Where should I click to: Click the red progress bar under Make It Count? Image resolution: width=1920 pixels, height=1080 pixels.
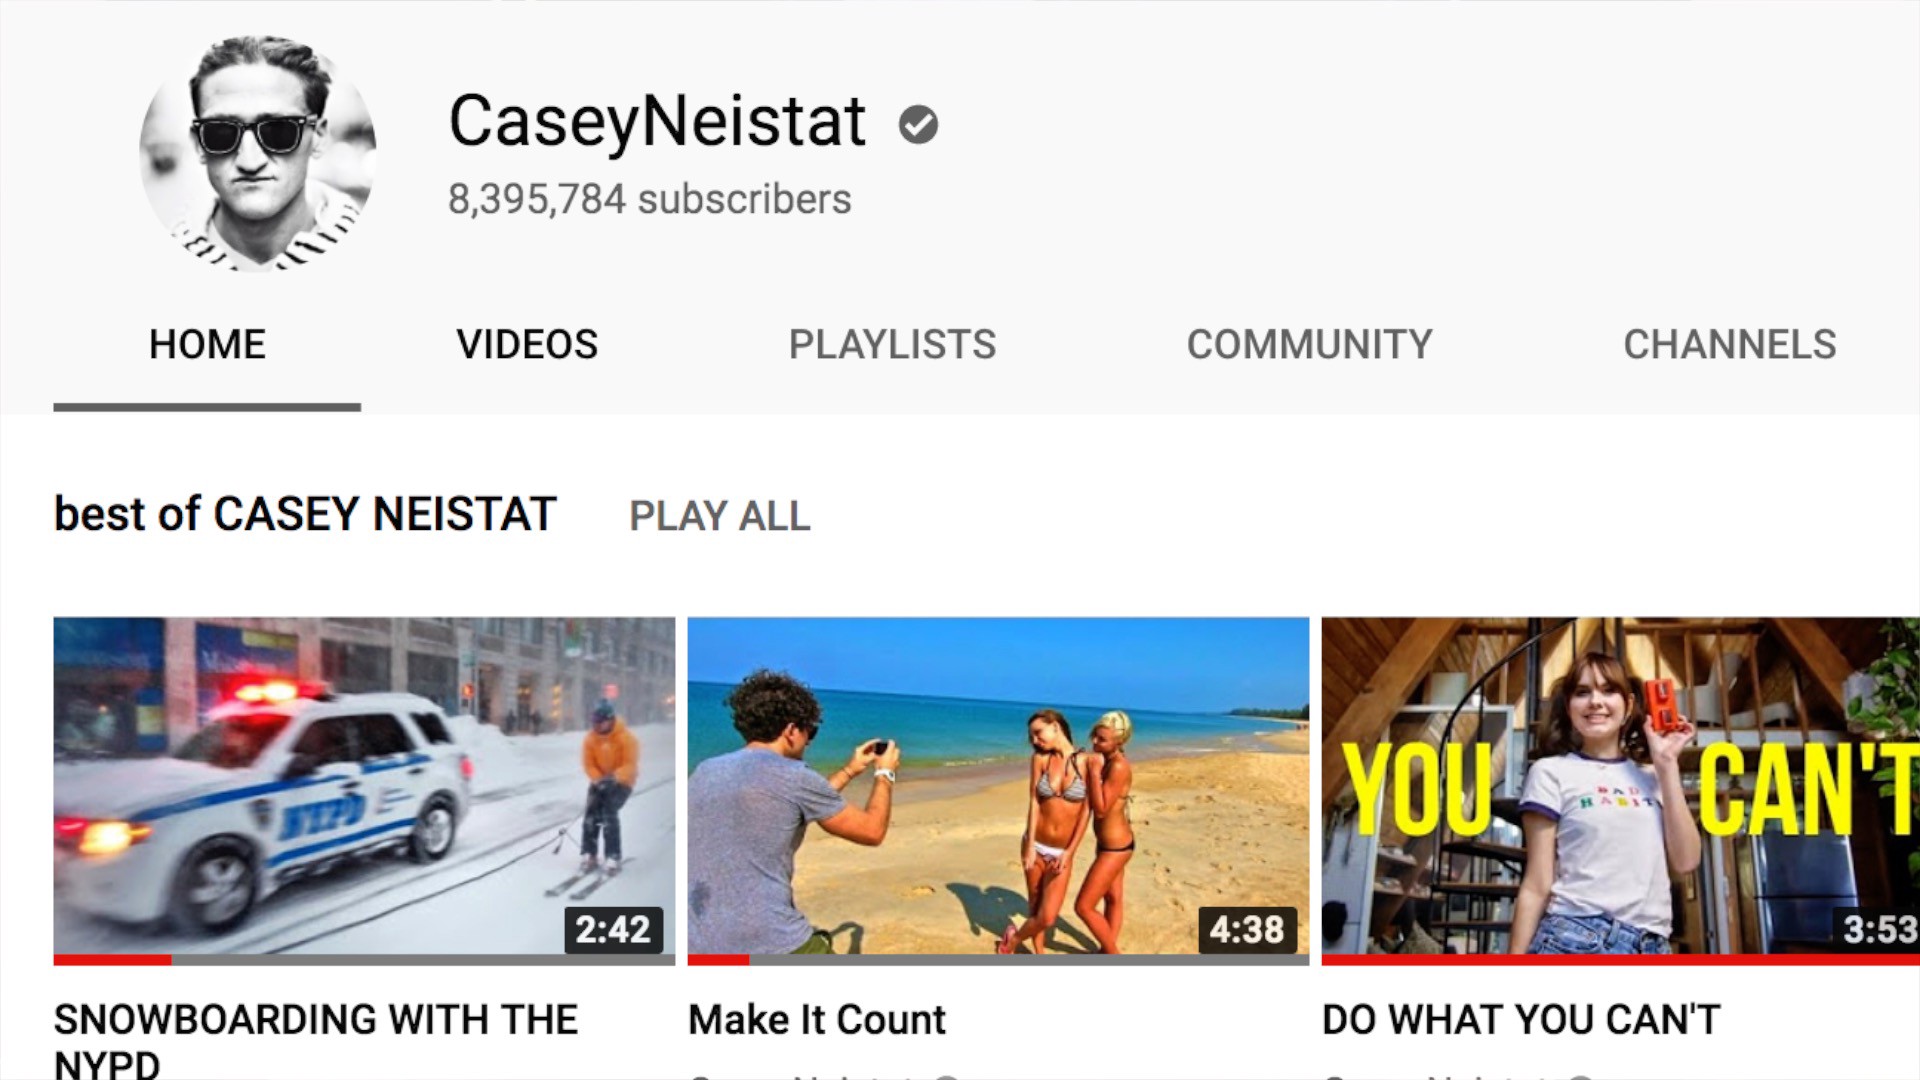click(719, 960)
